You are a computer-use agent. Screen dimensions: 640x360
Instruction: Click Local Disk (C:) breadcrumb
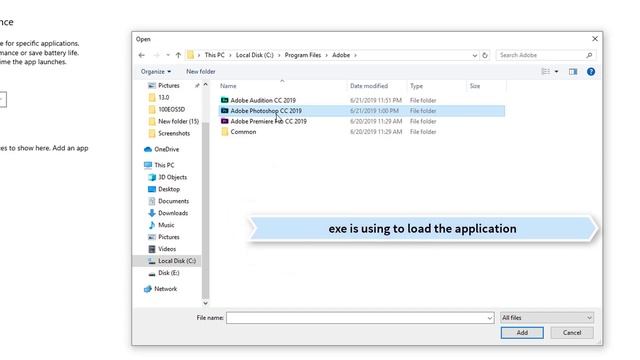coord(255,55)
